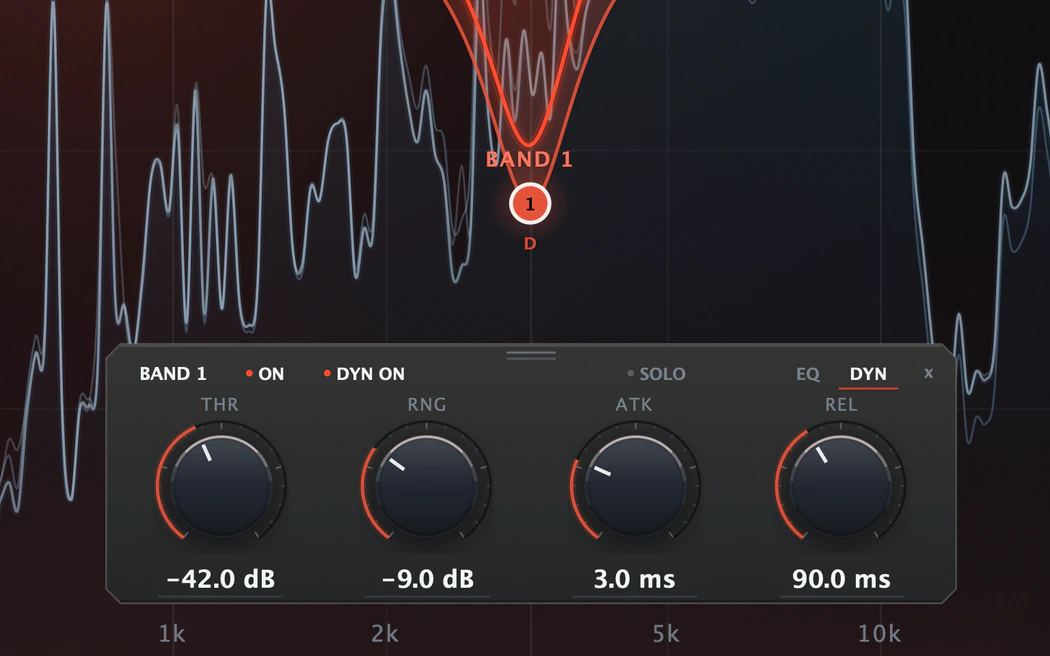1050x656 pixels.
Task: Click the RNG range knob
Action: pos(427,485)
